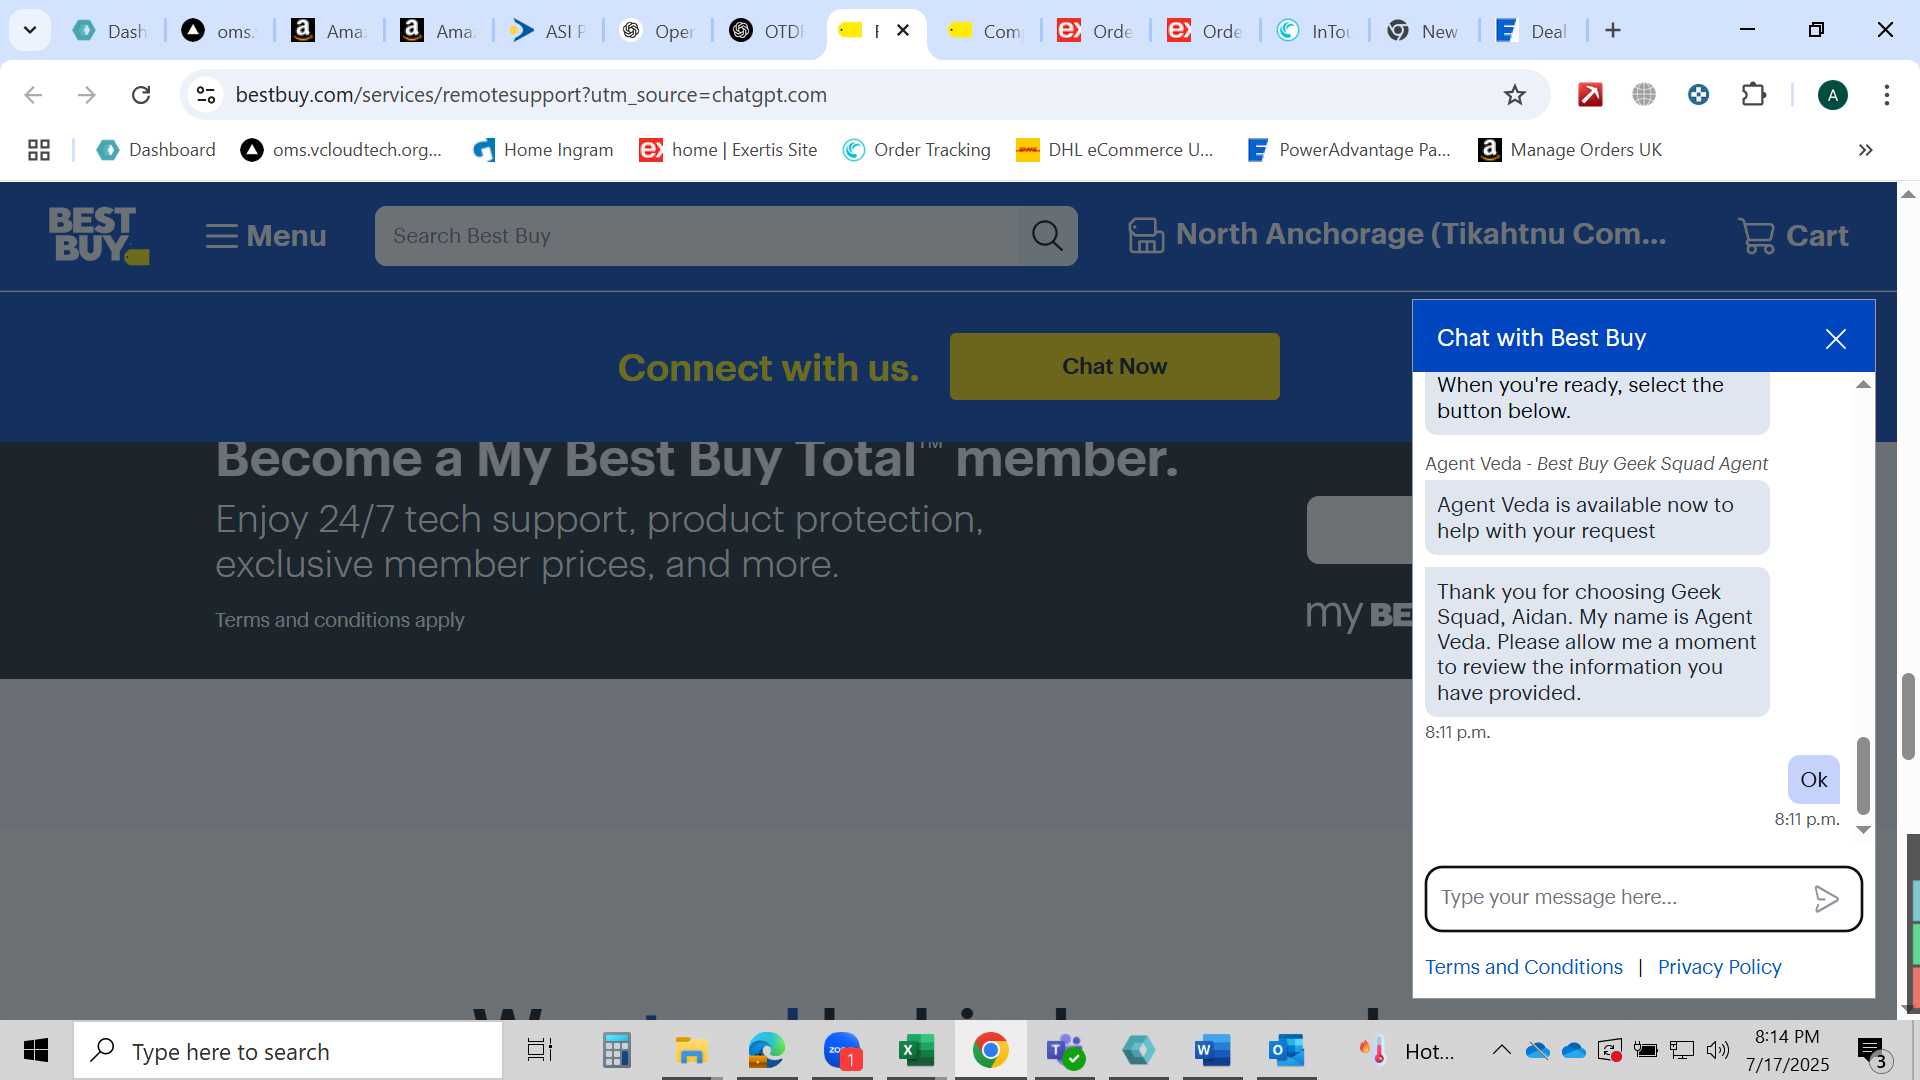Send the chat message arrow icon
Screen dimensions: 1920x1080
click(x=1826, y=899)
